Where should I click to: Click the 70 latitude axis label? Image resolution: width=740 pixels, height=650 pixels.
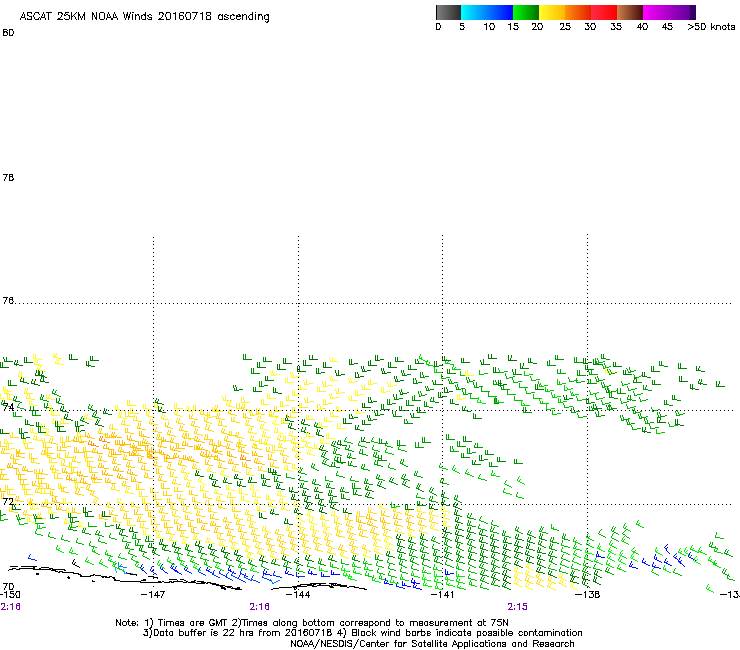[8, 587]
